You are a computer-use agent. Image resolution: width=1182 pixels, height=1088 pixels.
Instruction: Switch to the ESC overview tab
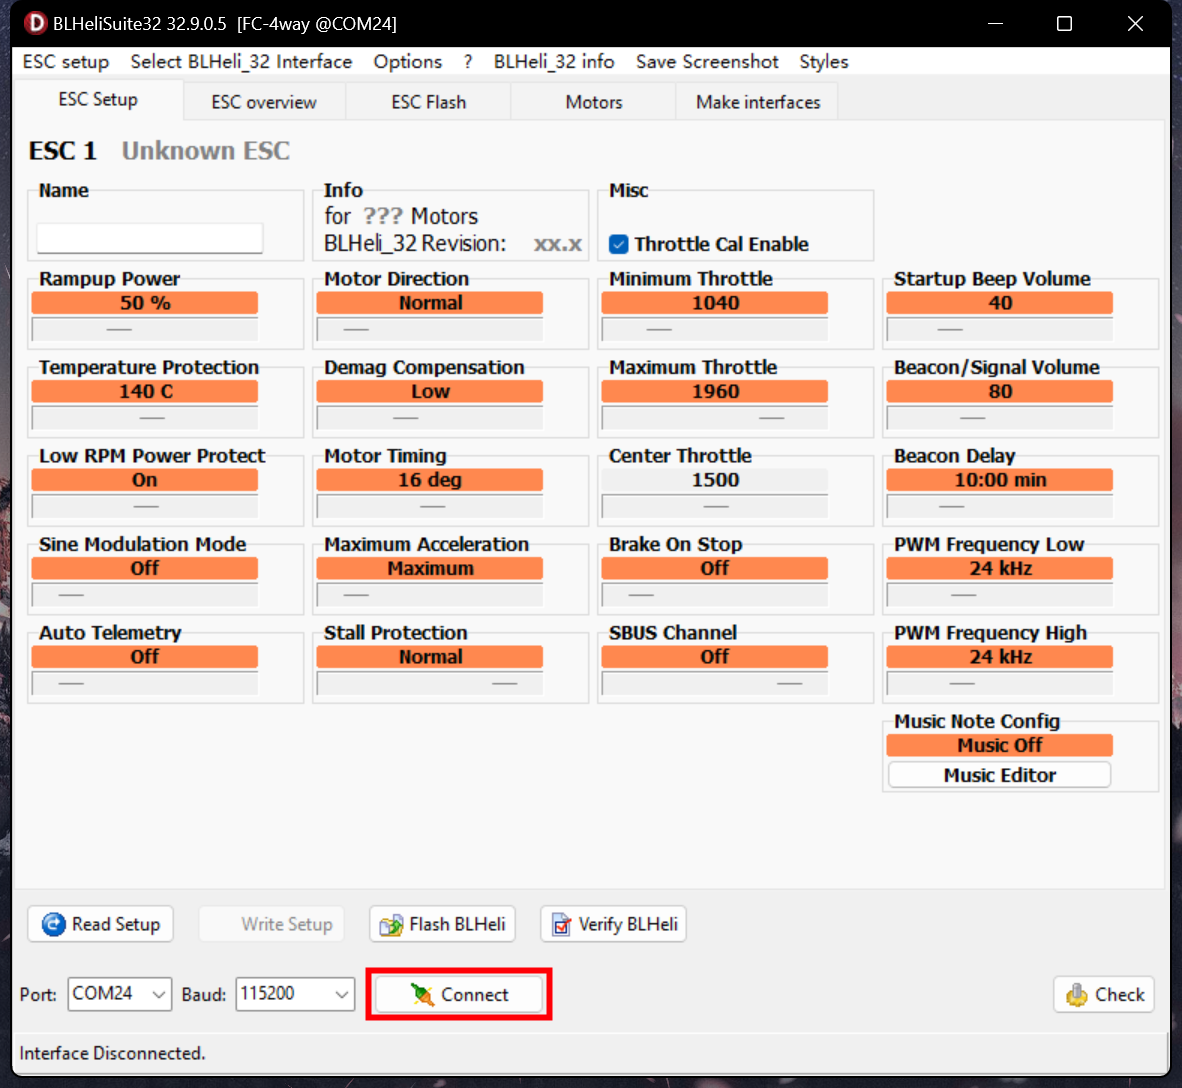(264, 102)
